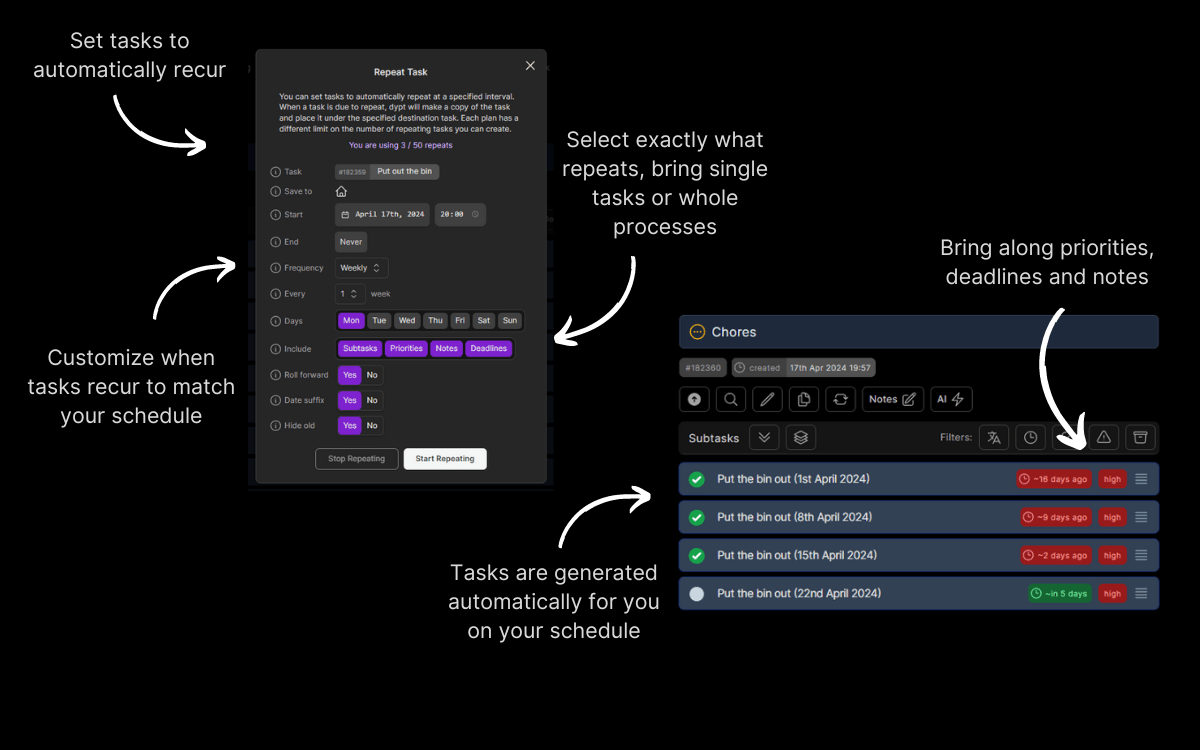Screen dimensions: 1200x750
Task: Click the pencil edit icon in Chores toolbar
Action: coord(768,399)
